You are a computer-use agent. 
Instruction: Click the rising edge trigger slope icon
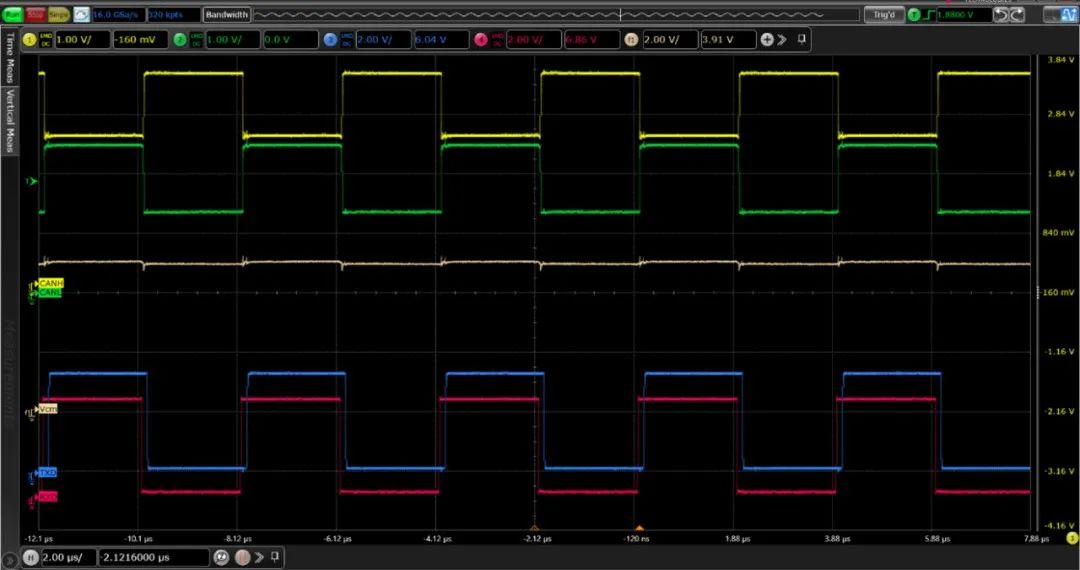point(928,14)
